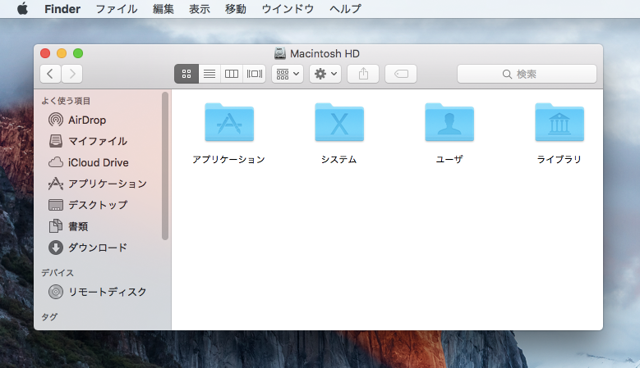
Task: Click the Macintosh HD title bar drive icon
Action: click(x=280, y=53)
